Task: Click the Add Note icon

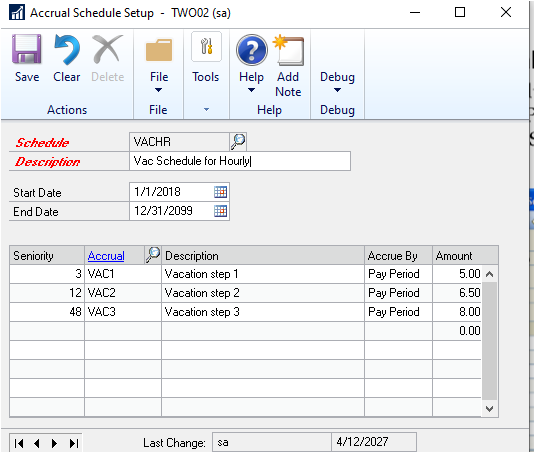Action: (289, 50)
